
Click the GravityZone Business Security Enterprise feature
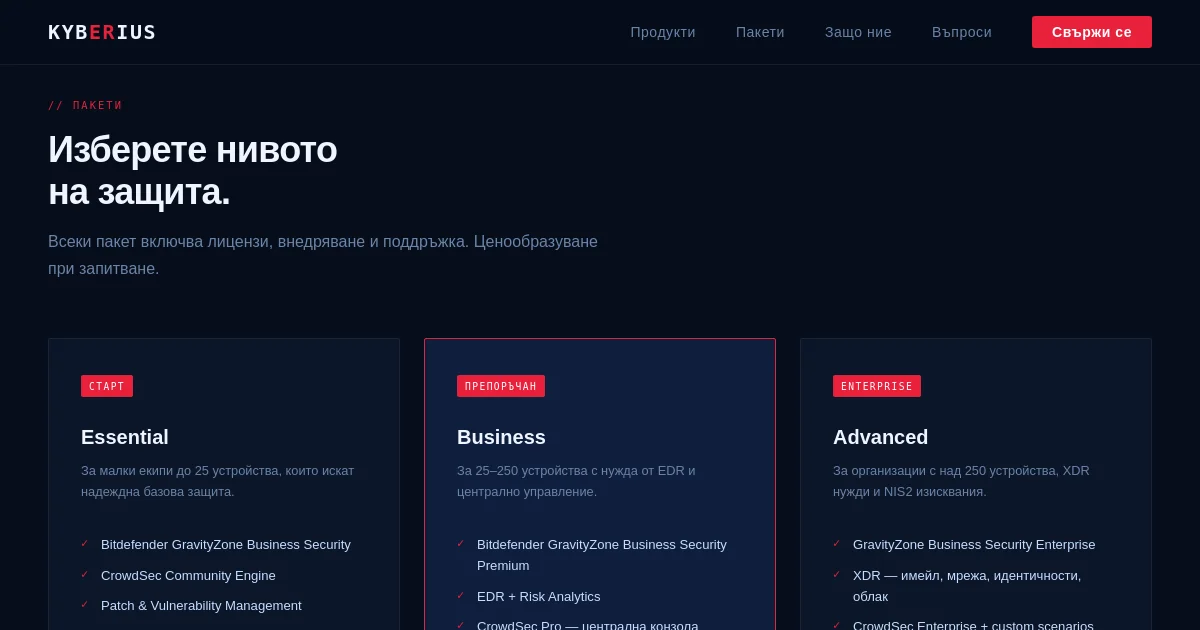pyautogui.click(x=974, y=545)
